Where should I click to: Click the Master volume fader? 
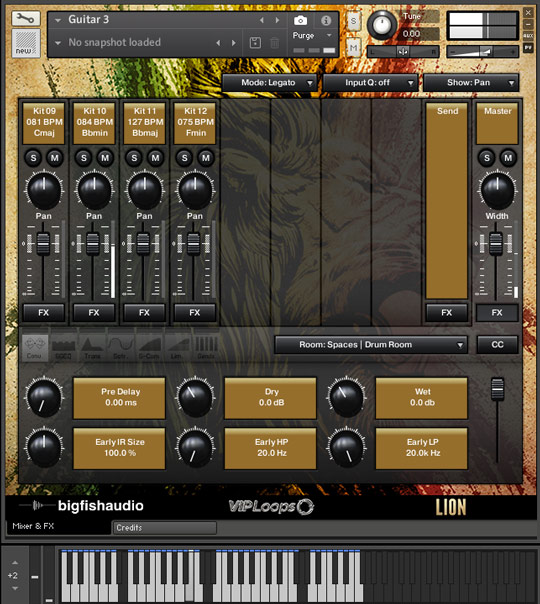click(x=496, y=243)
